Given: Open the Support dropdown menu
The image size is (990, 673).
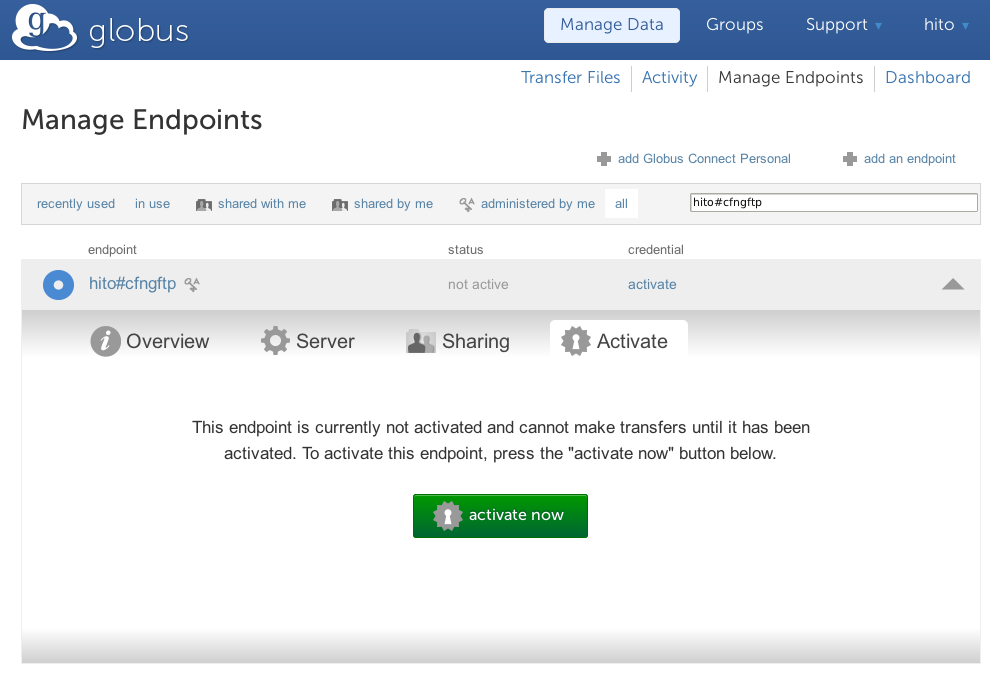Looking at the screenshot, I should click(843, 25).
